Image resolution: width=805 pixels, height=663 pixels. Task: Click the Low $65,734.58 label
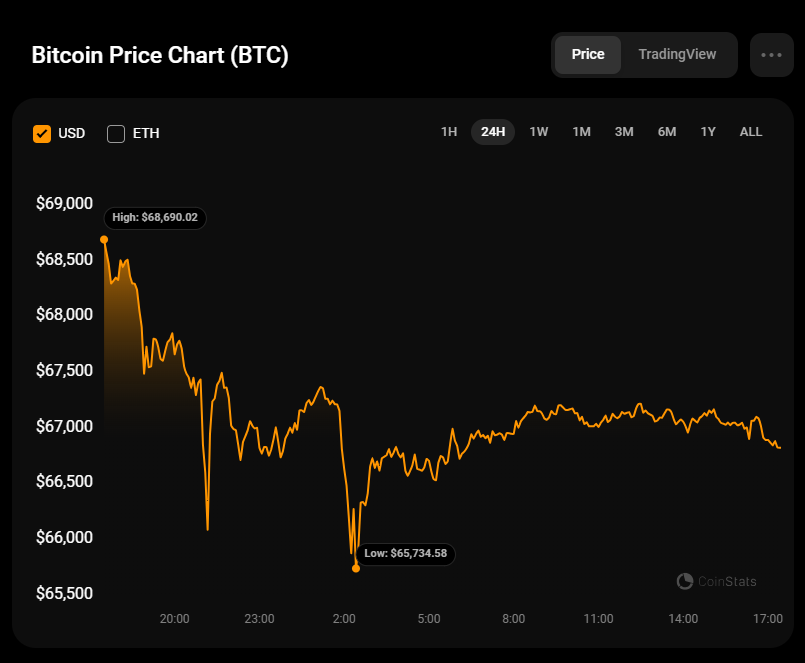click(406, 553)
